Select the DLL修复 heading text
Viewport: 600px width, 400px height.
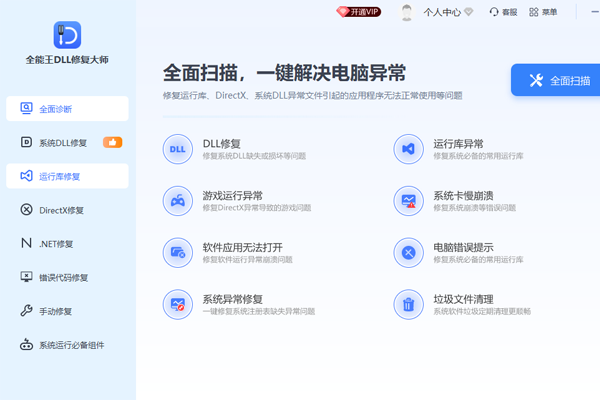click(x=222, y=144)
